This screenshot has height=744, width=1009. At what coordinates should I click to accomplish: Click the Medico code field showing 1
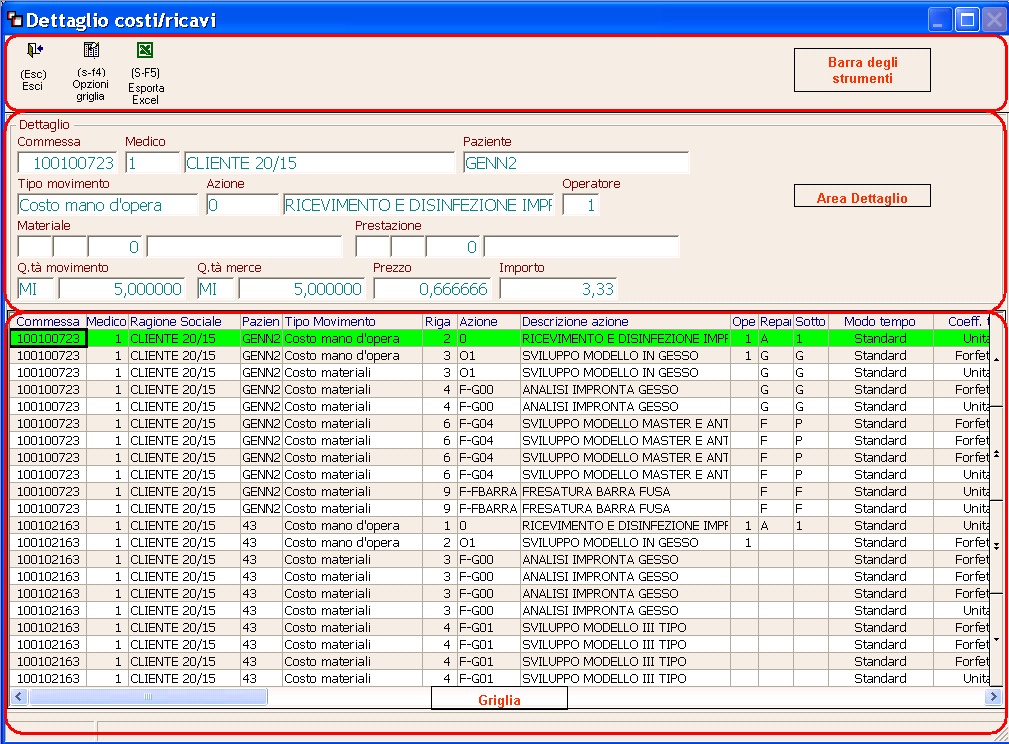(x=153, y=163)
